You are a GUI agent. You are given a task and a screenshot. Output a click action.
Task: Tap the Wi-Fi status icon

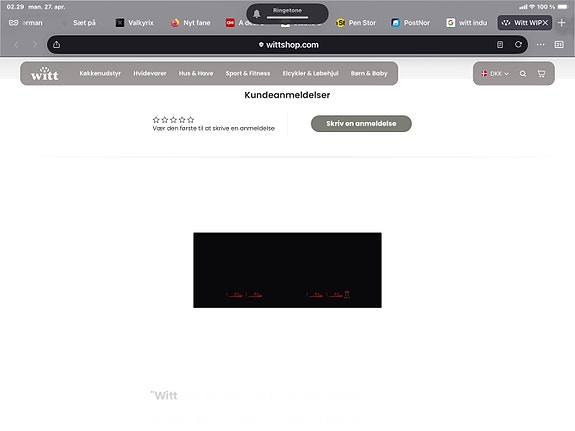(x=532, y=7)
